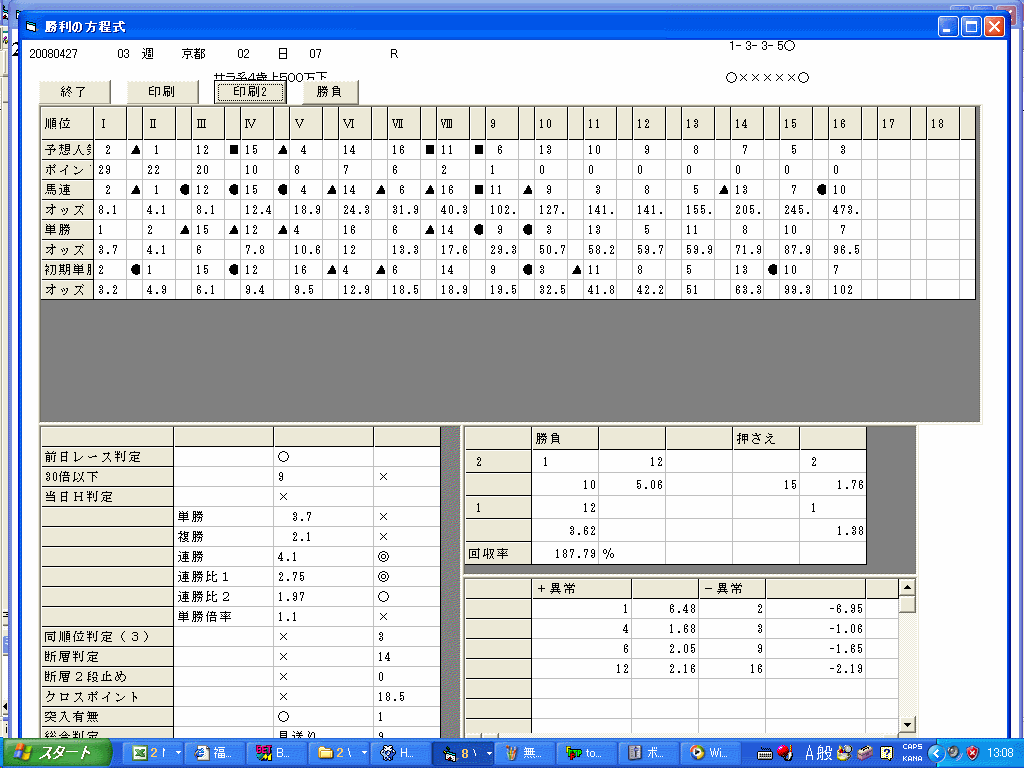Click the 7.8 win odds cell

[258, 250]
